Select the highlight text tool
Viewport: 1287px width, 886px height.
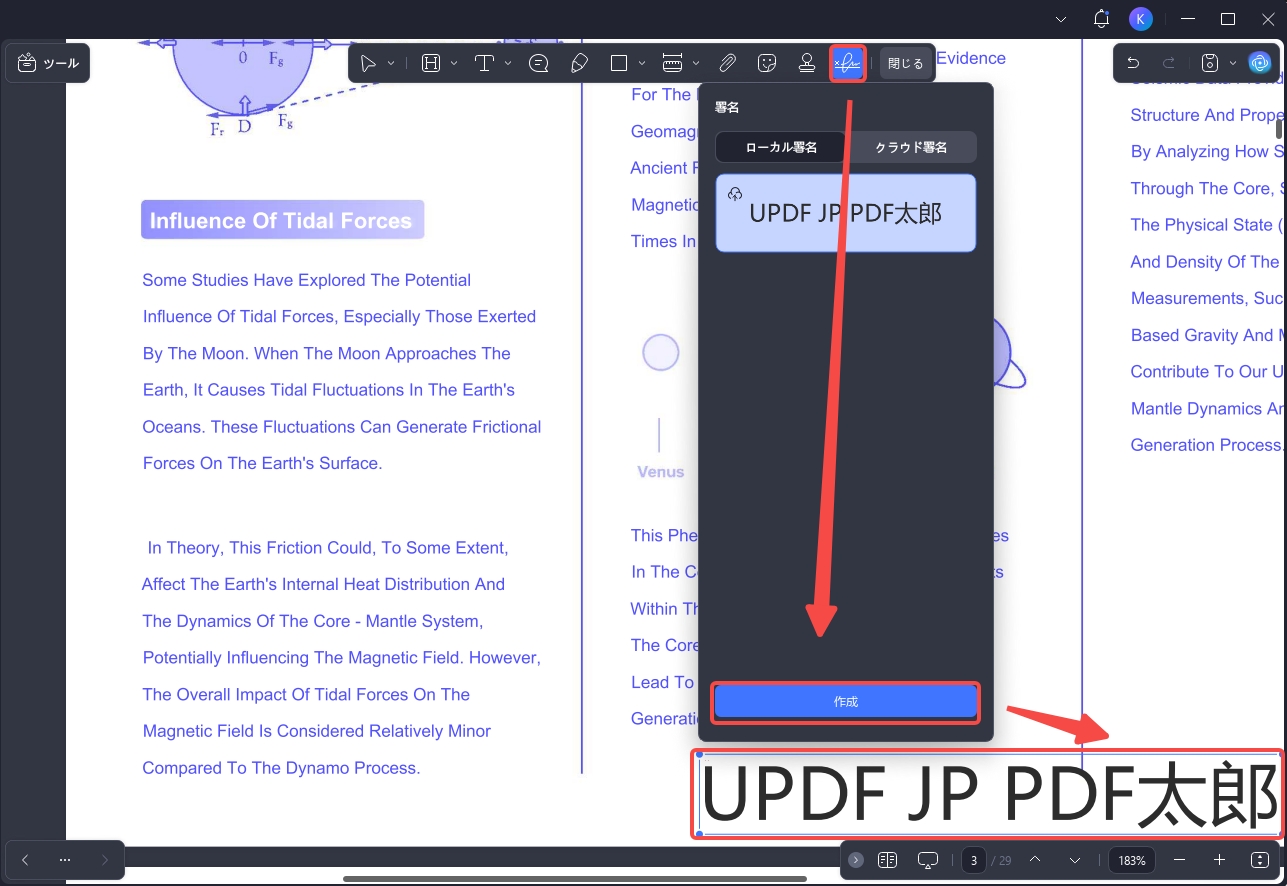pyautogui.click(x=431, y=63)
